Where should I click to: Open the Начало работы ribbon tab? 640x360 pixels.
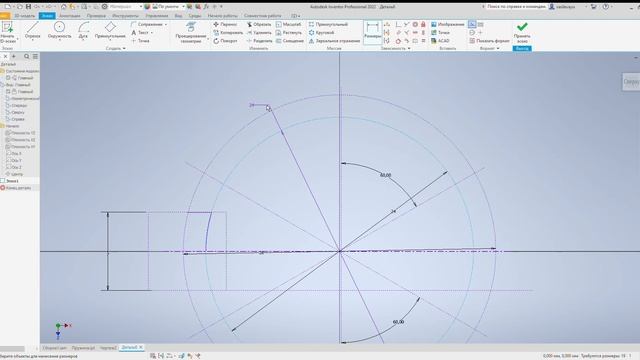click(222, 16)
